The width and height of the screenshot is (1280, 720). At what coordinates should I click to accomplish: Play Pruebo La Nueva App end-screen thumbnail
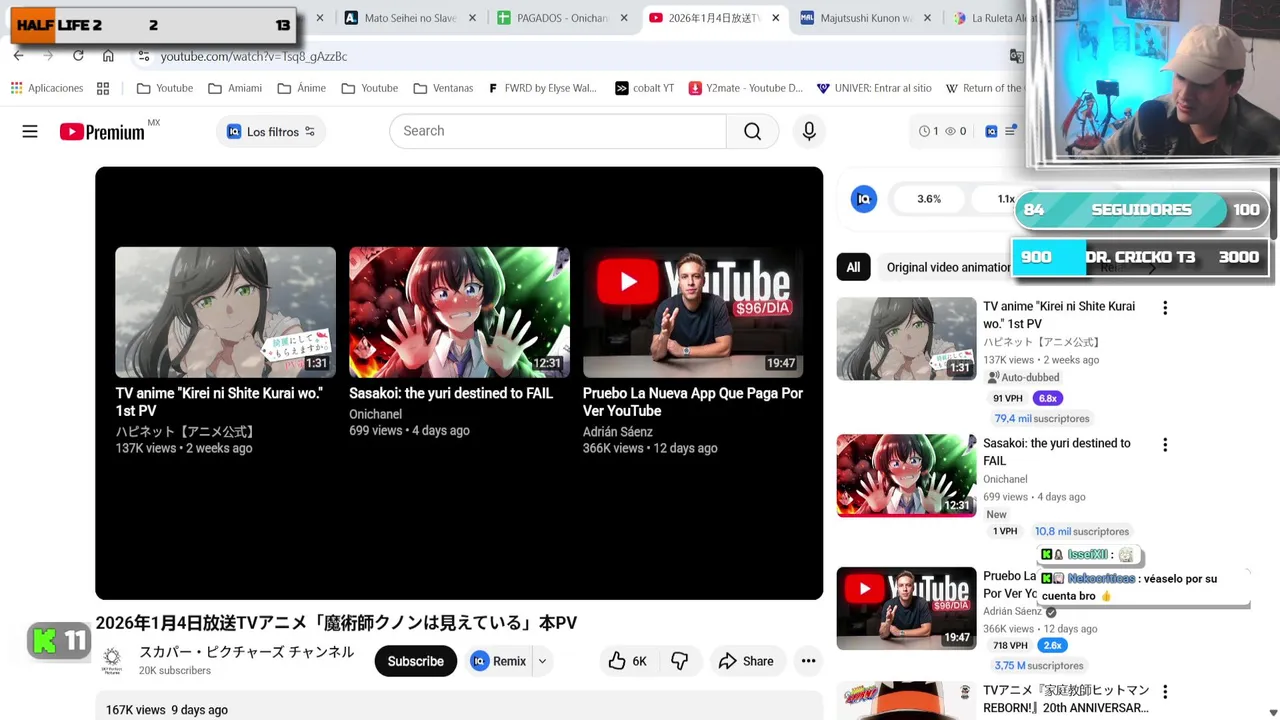point(693,312)
